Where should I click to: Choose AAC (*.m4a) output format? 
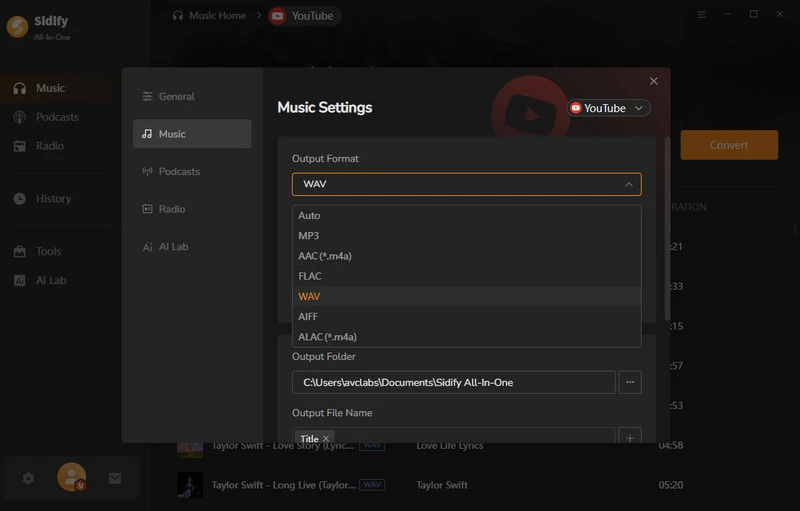coord(466,256)
